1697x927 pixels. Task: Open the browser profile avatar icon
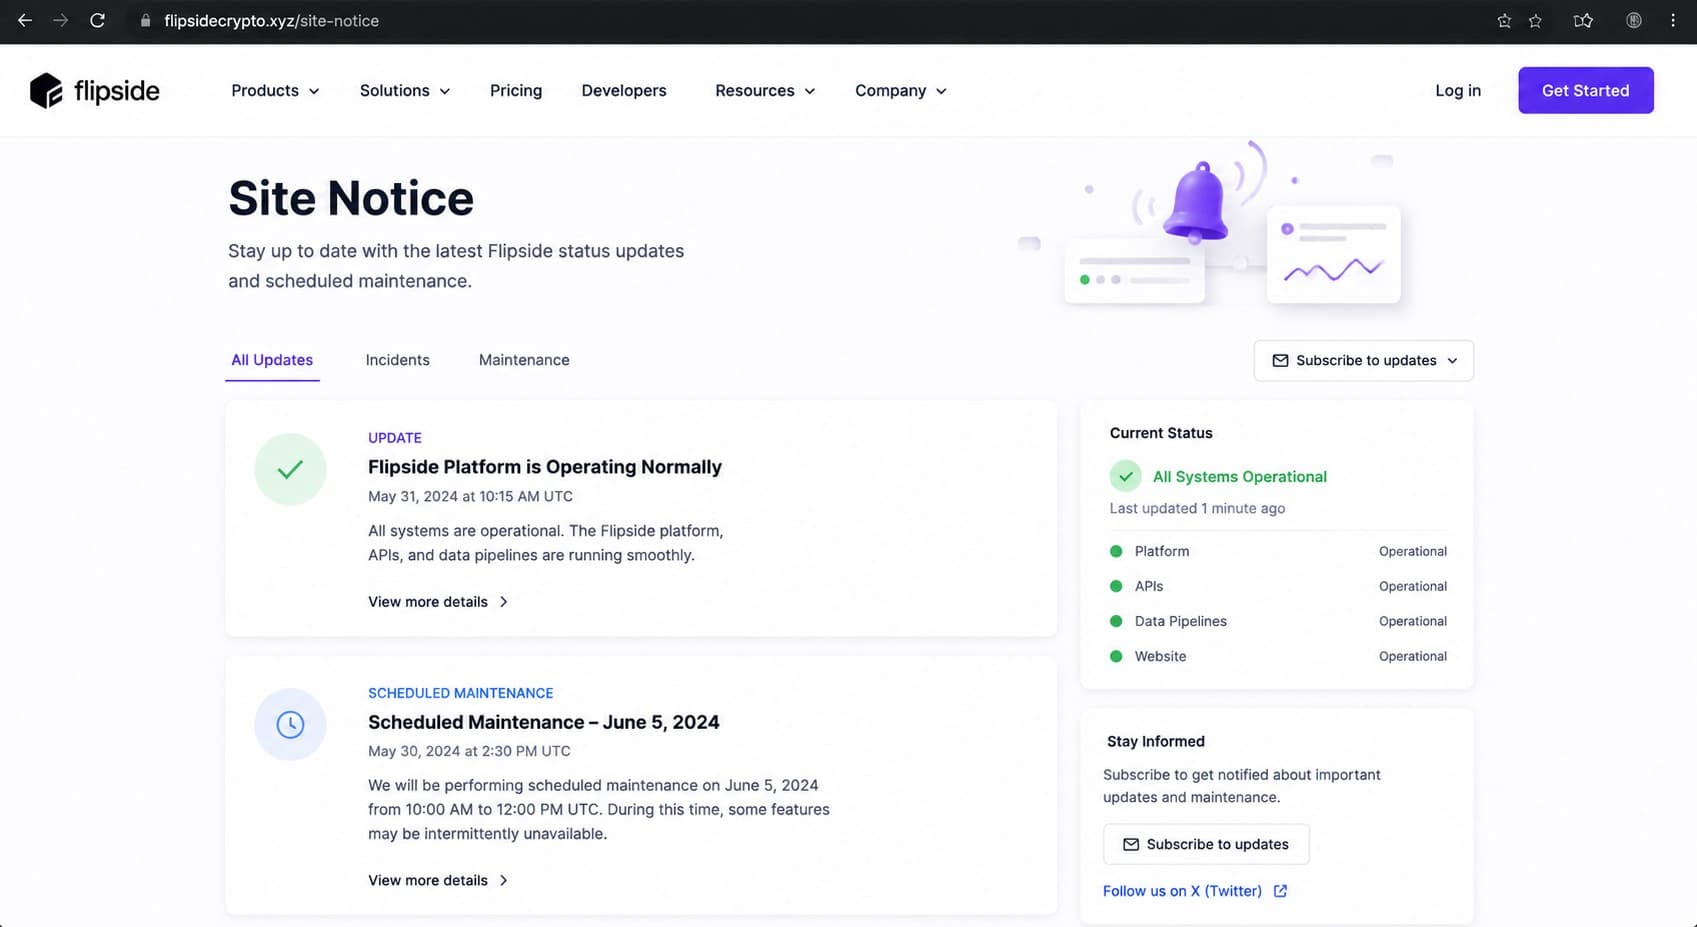pyautogui.click(x=1633, y=20)
